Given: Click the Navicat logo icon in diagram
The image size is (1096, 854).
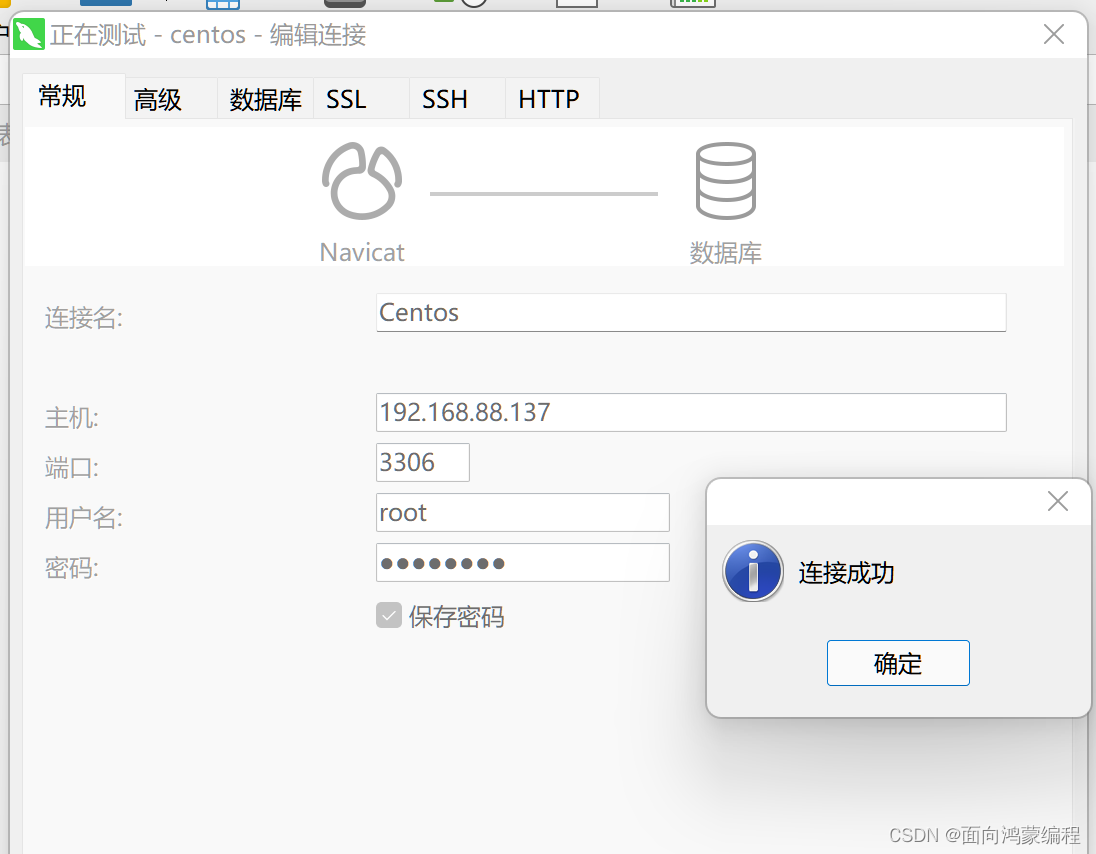Looking at the screenshot, I should (x=362, y=181).
